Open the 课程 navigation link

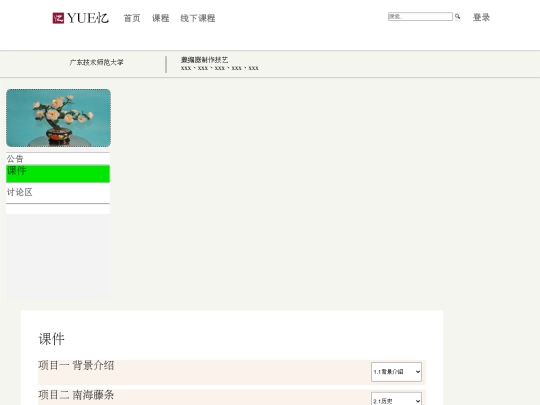click(x=161, y=18)
